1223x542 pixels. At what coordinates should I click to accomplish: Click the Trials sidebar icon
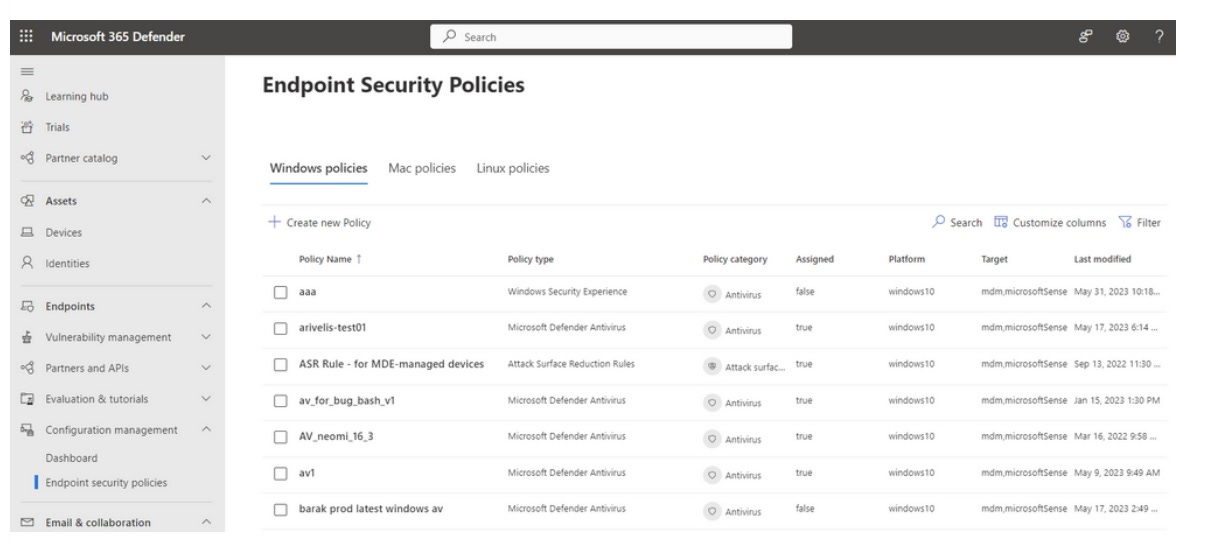[x=27, y=127]
